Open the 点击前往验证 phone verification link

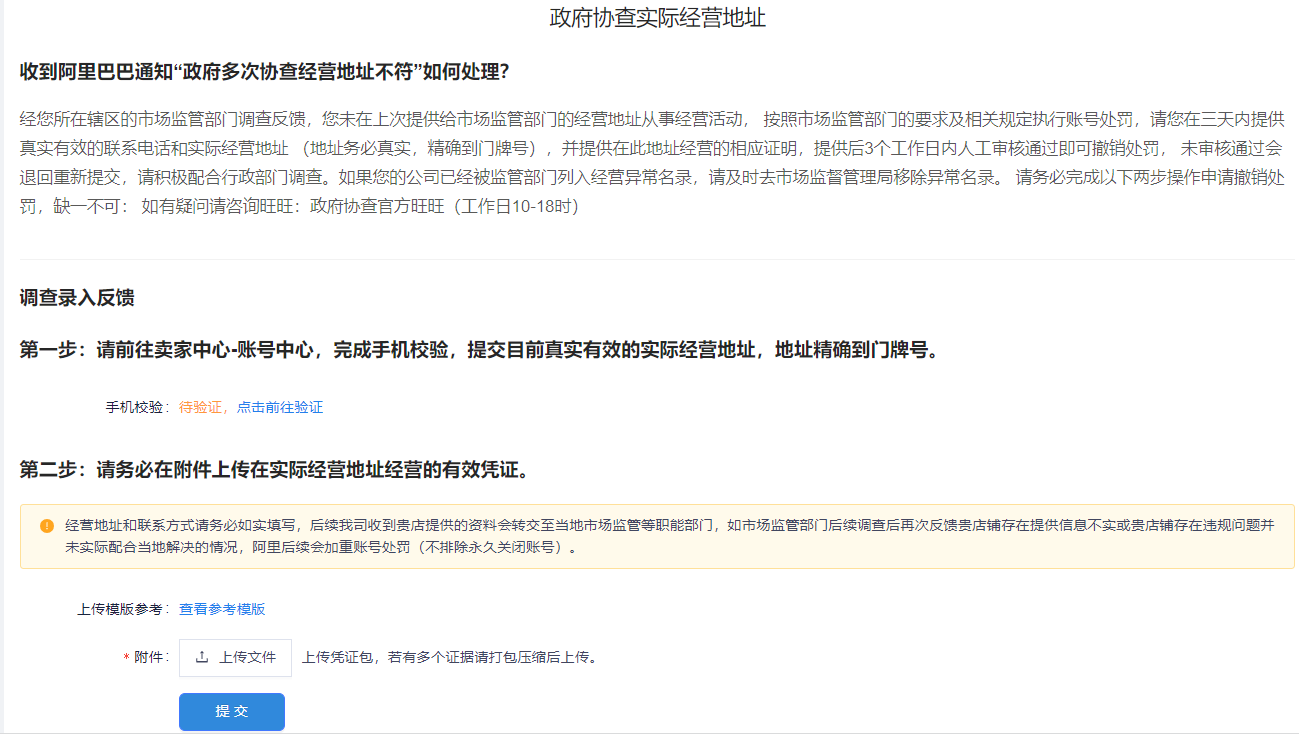click(280, 408)
